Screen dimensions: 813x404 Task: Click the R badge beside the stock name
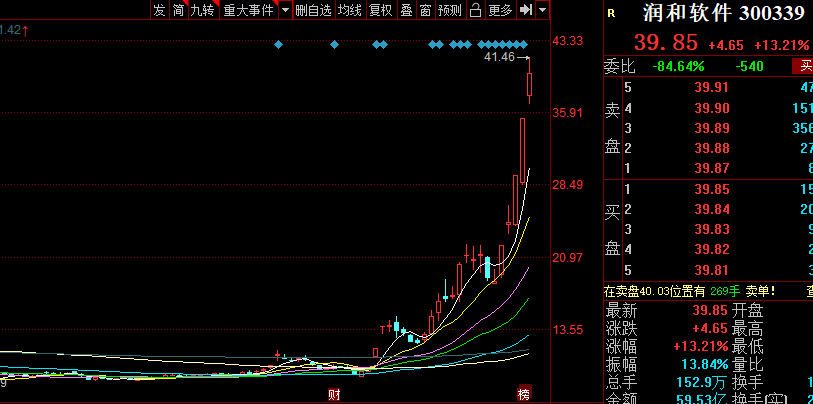[x=611, y=13]
